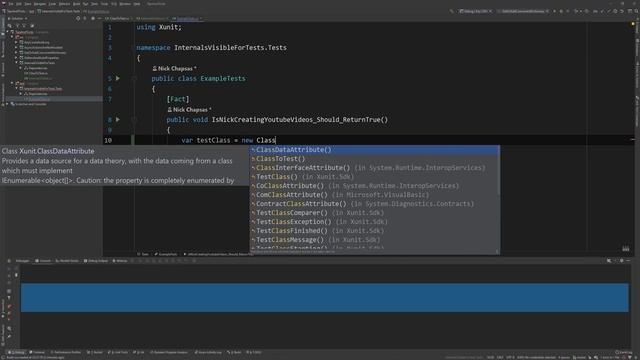Click the blue highlighted row in debug console

pyautogui.click(x=324, y=298)
